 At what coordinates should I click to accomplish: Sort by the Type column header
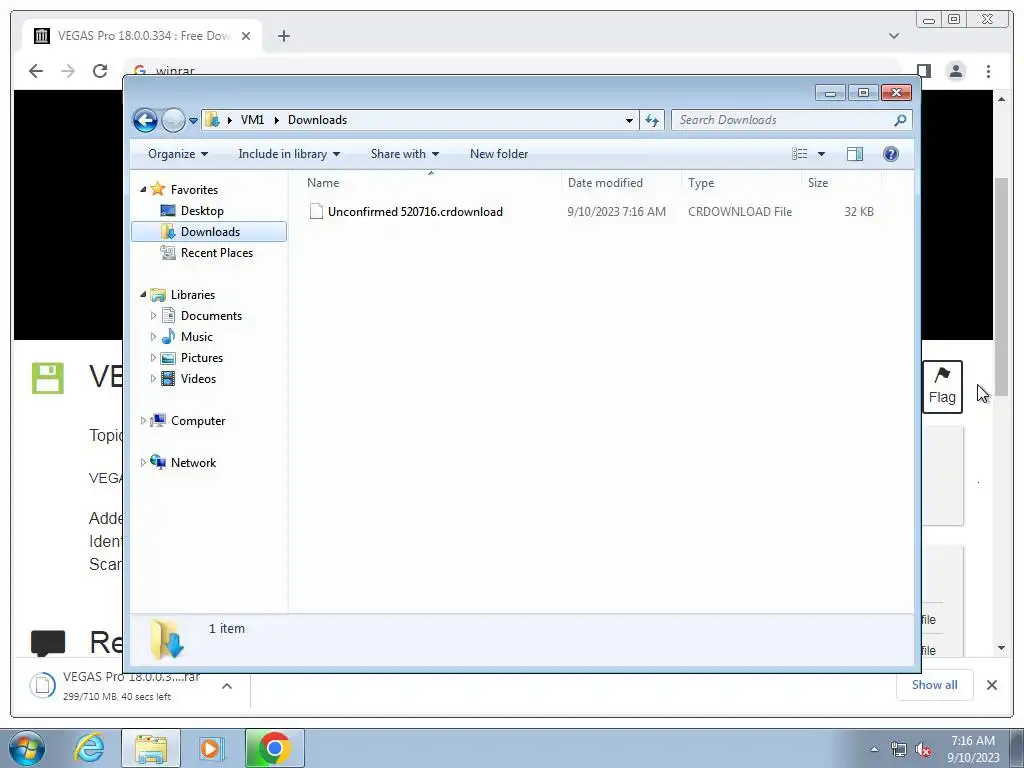(741, 183)
